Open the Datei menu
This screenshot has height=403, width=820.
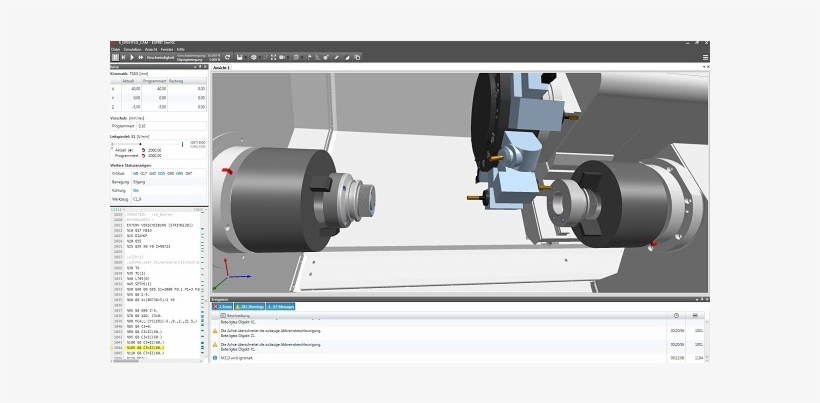(x=115, y=49)
